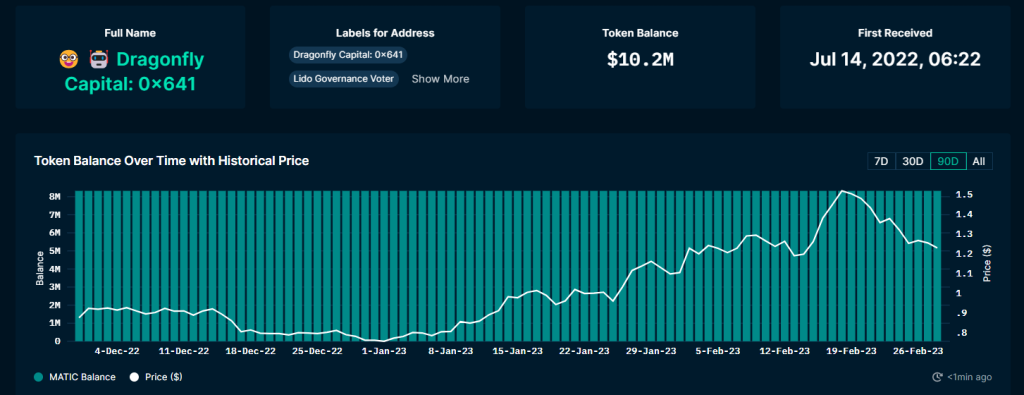Select the 30D time range

[x=912, y=161]
